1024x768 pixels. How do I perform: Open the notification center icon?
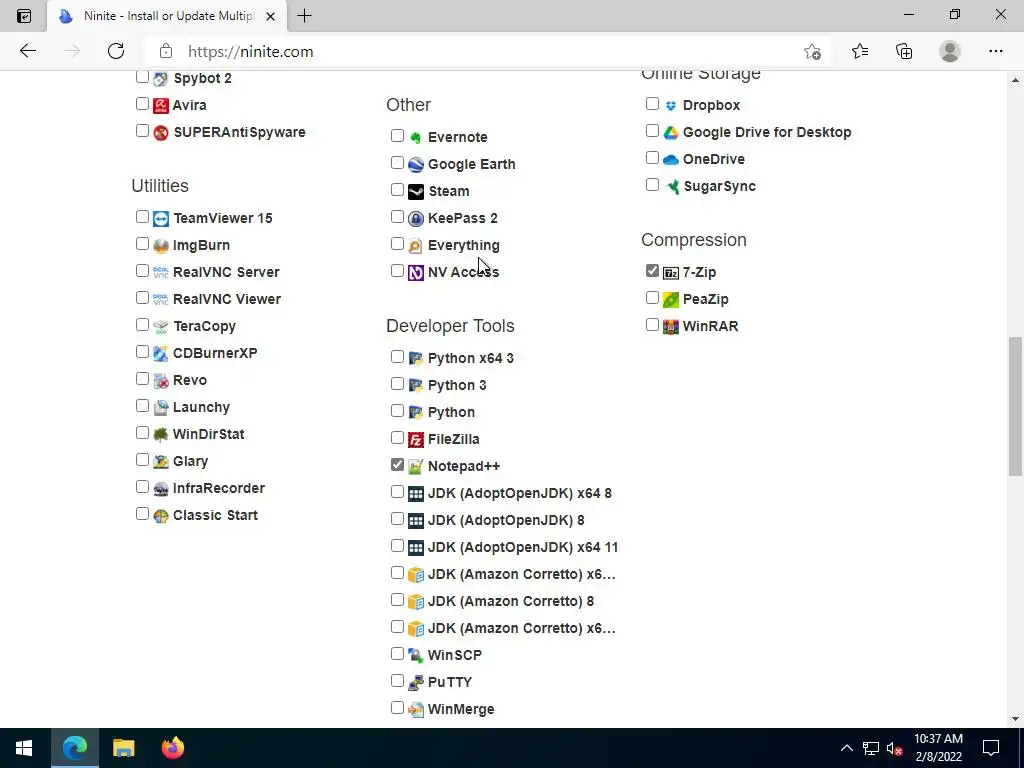pos(991,748)
